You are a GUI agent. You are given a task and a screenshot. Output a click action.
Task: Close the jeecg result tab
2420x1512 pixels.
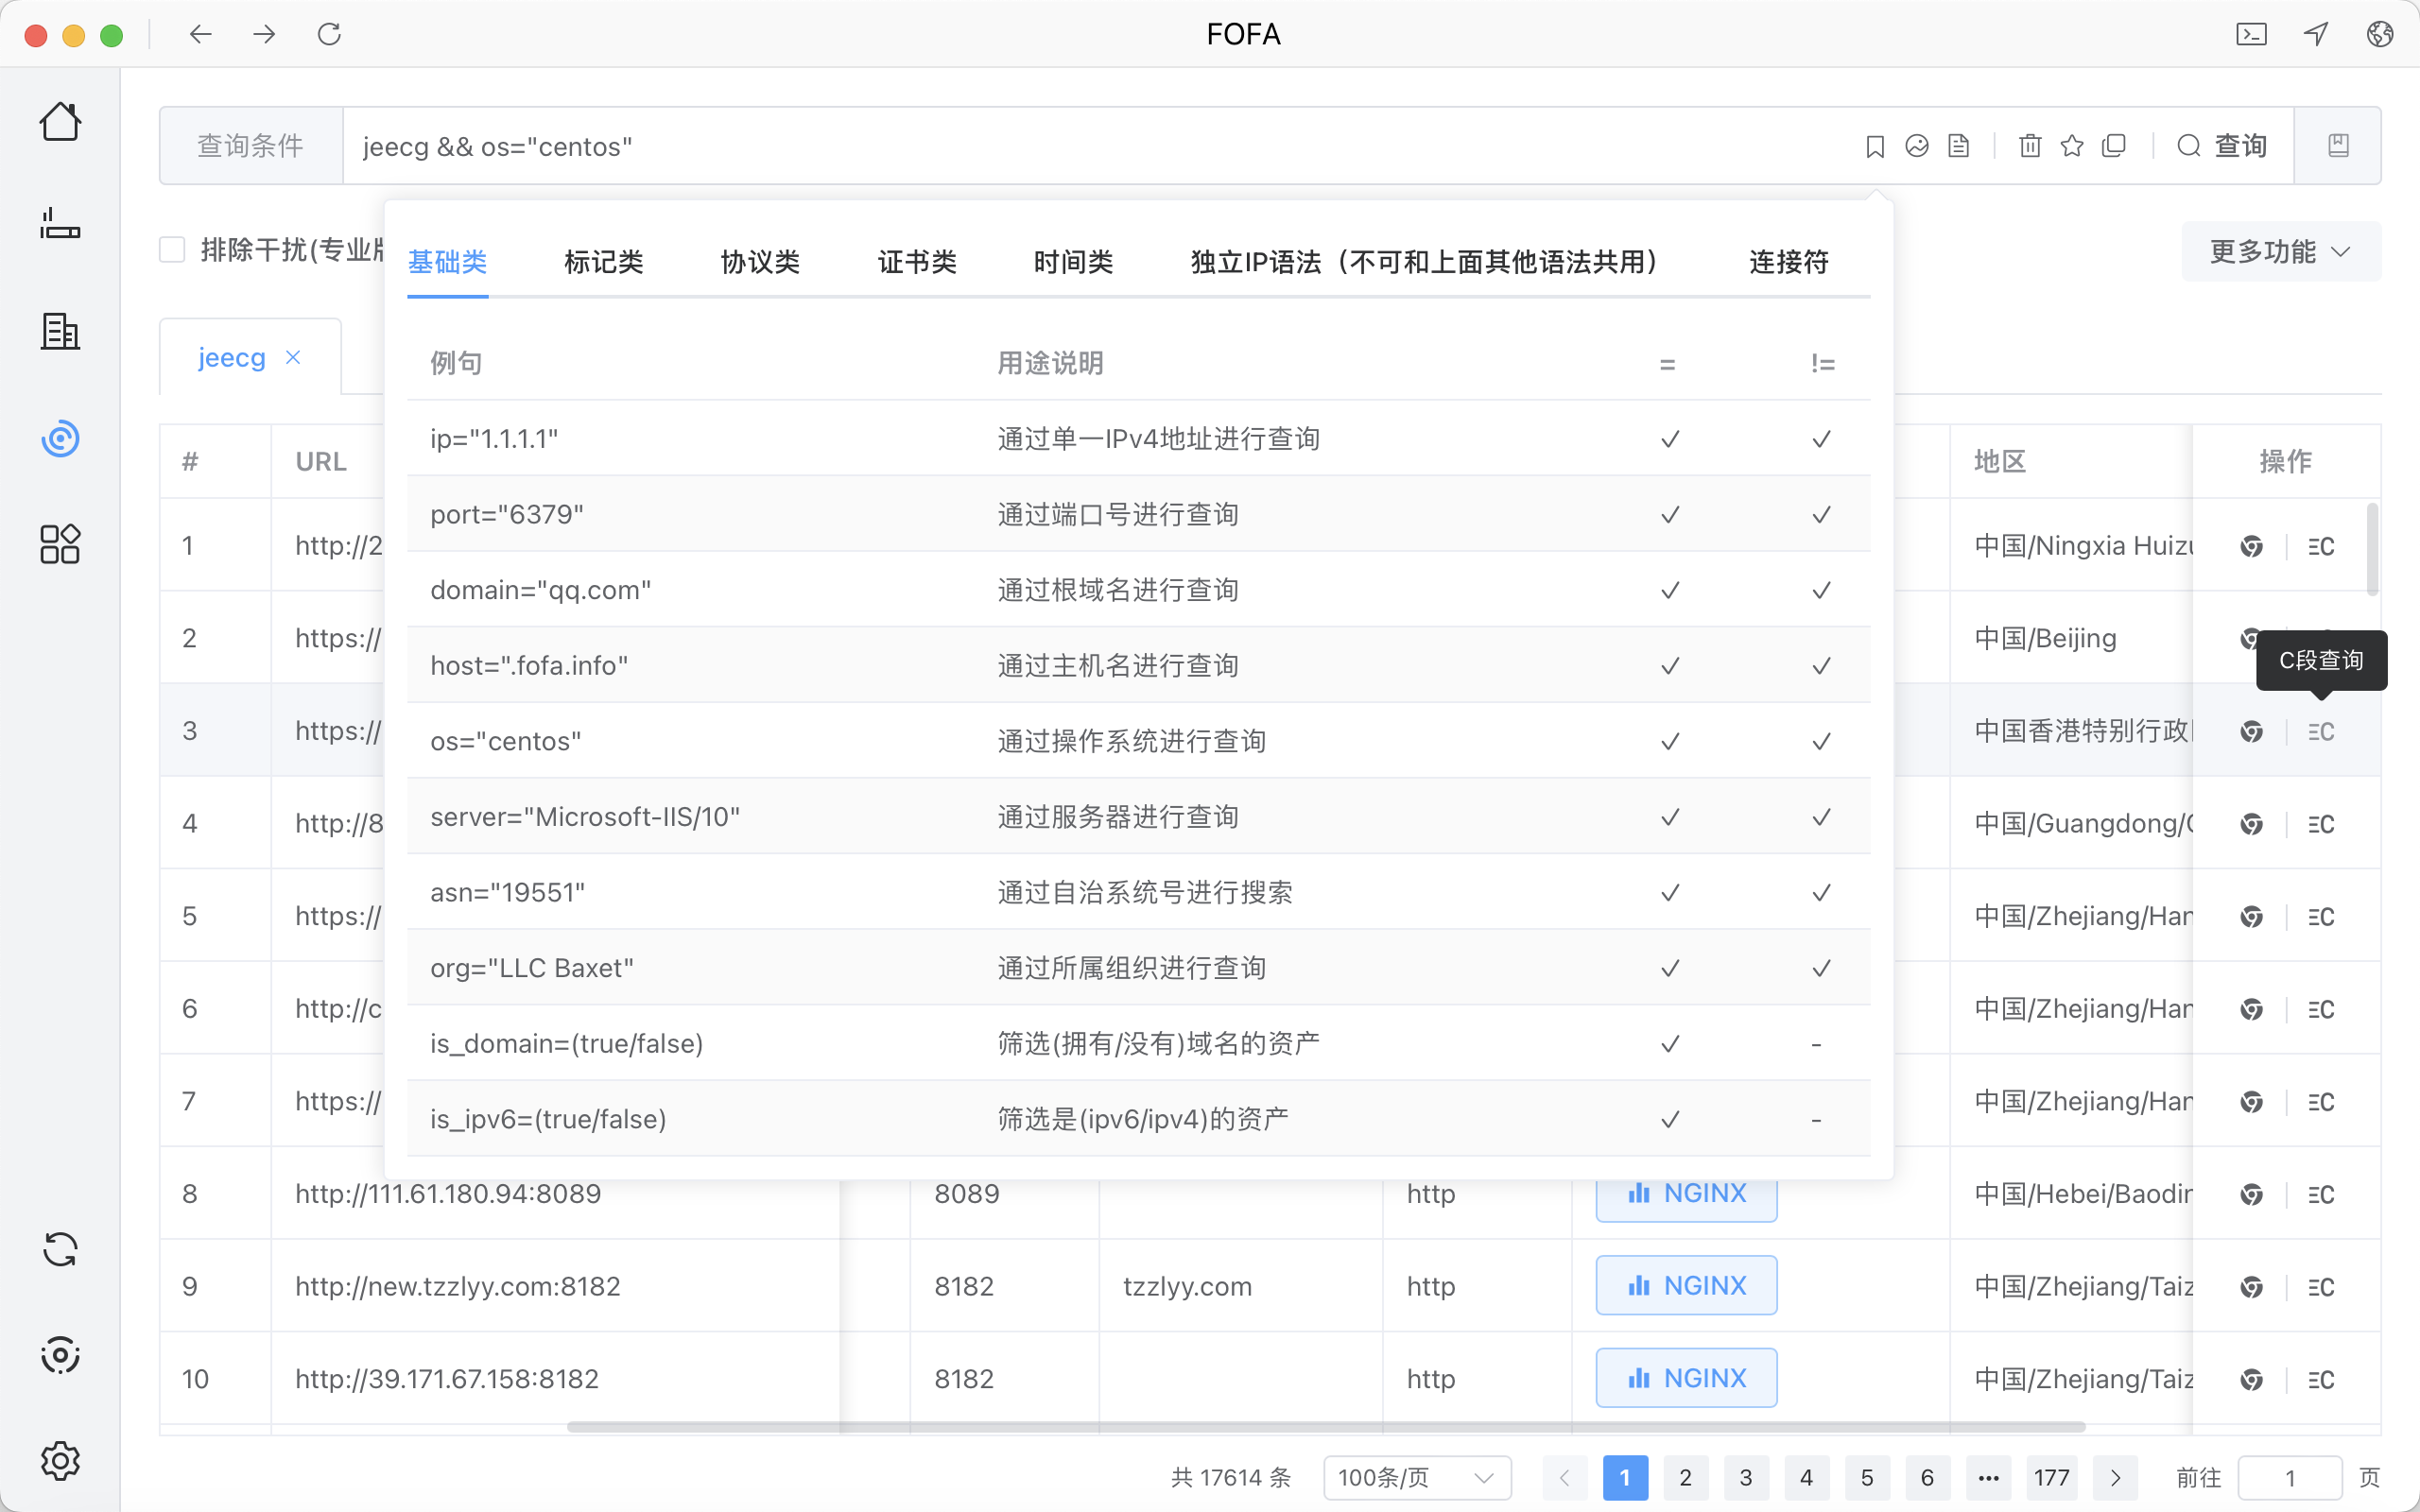coord(293,357)
